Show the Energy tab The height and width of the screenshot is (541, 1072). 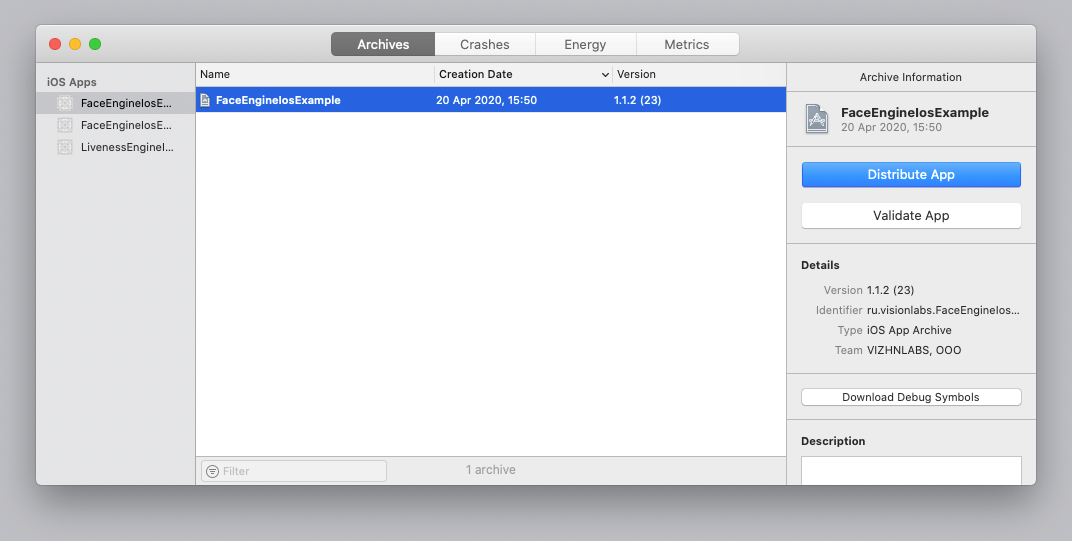(585, 44)
